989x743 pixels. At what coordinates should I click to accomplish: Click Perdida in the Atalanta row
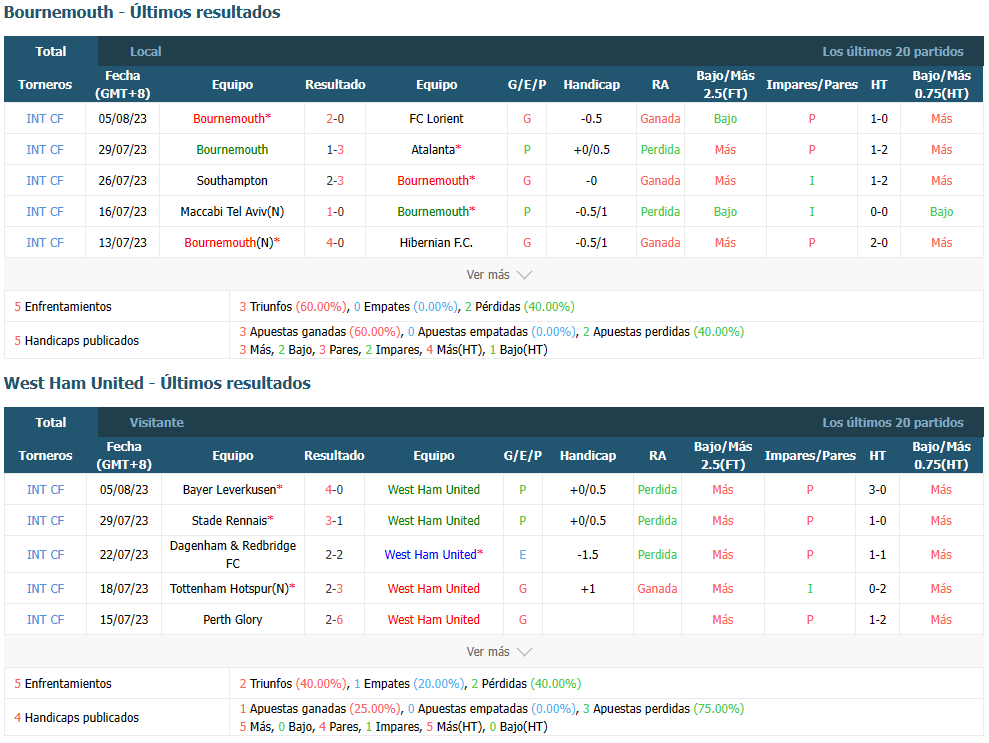660,149
